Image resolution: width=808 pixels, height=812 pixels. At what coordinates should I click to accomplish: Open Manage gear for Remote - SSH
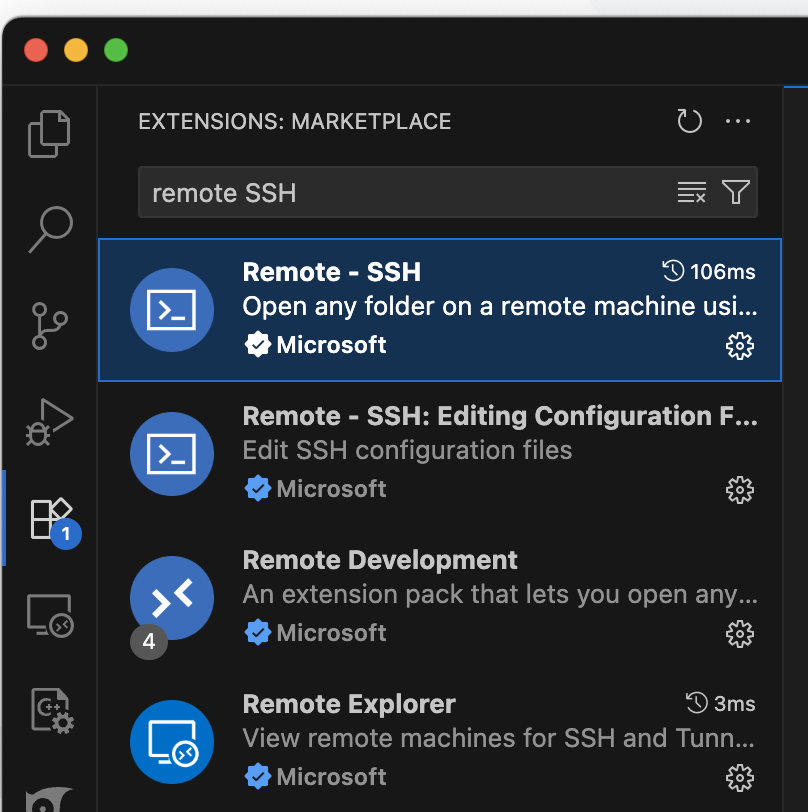[740, 346]
